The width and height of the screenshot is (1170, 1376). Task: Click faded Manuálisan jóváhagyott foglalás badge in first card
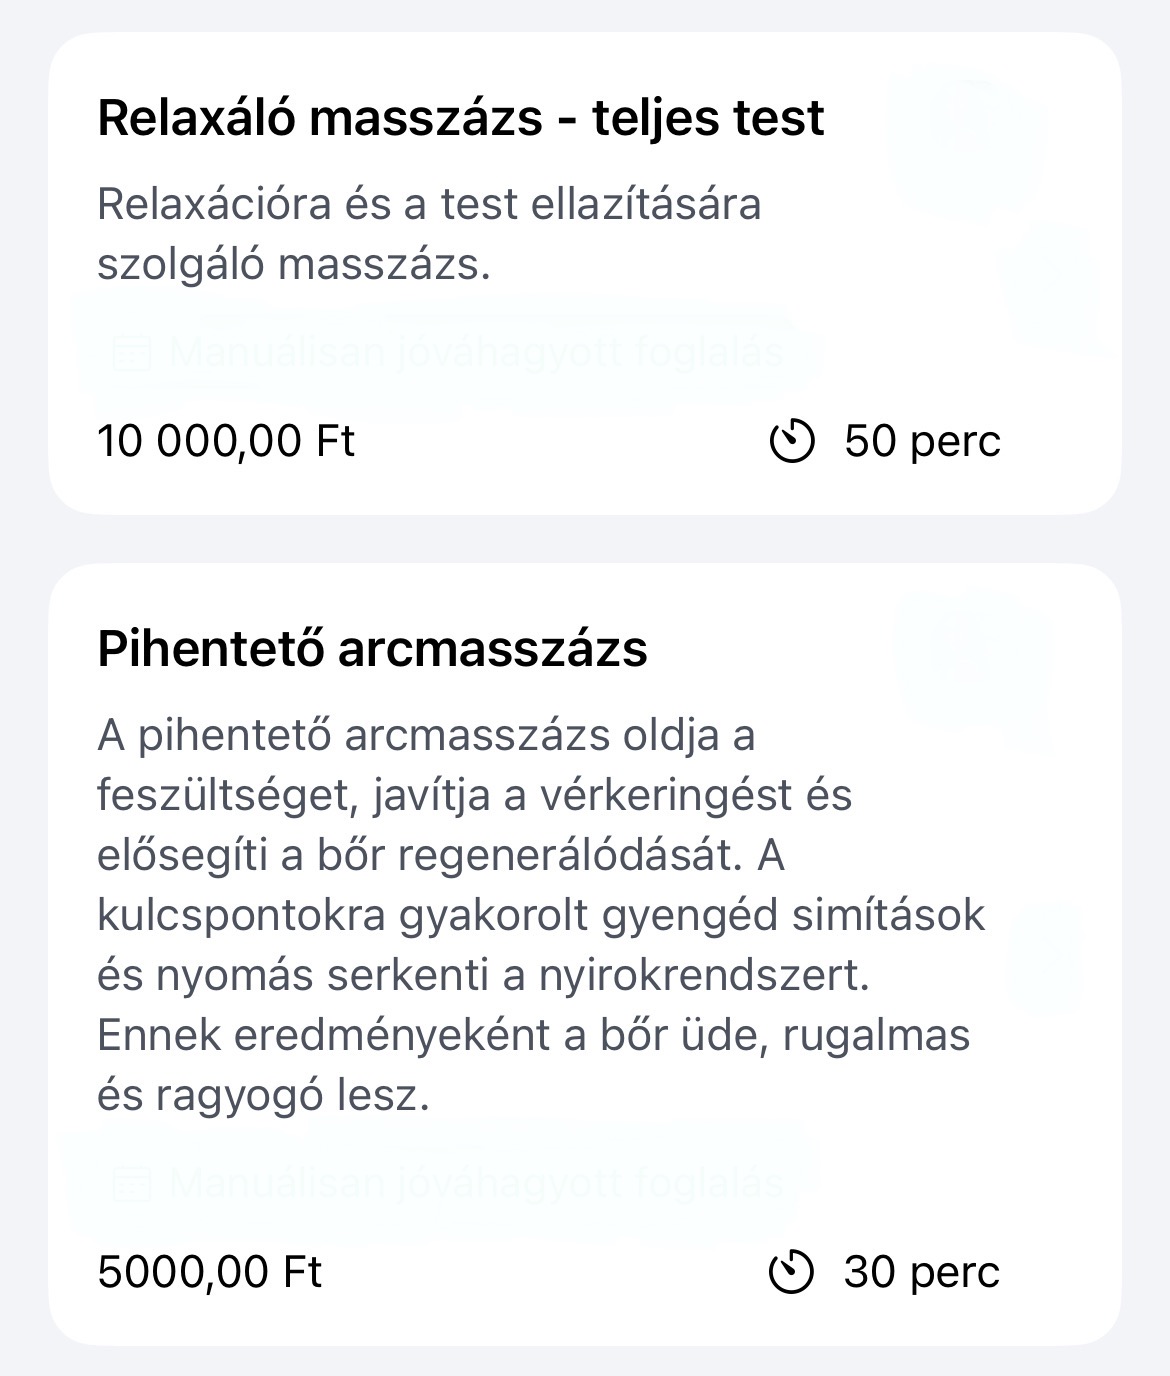pyautogui.click(x=446, y=353)
